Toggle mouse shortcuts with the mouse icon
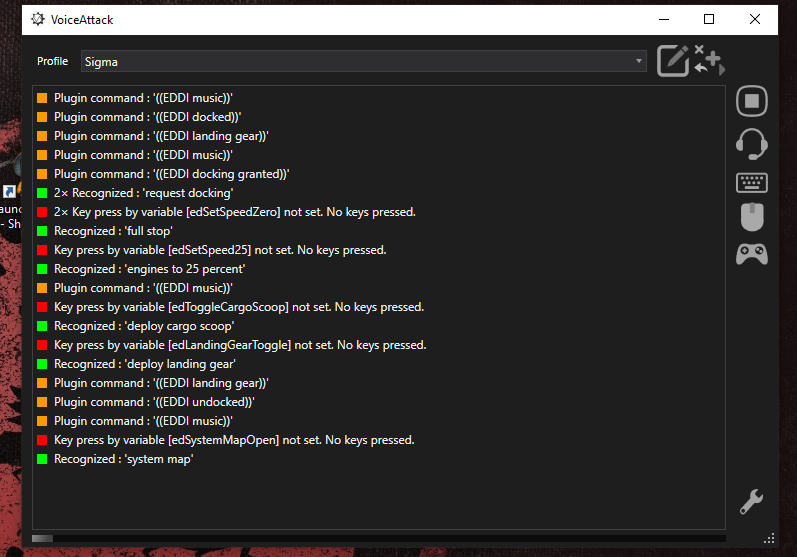The image size is (797, 557). [x=752, y=217]
